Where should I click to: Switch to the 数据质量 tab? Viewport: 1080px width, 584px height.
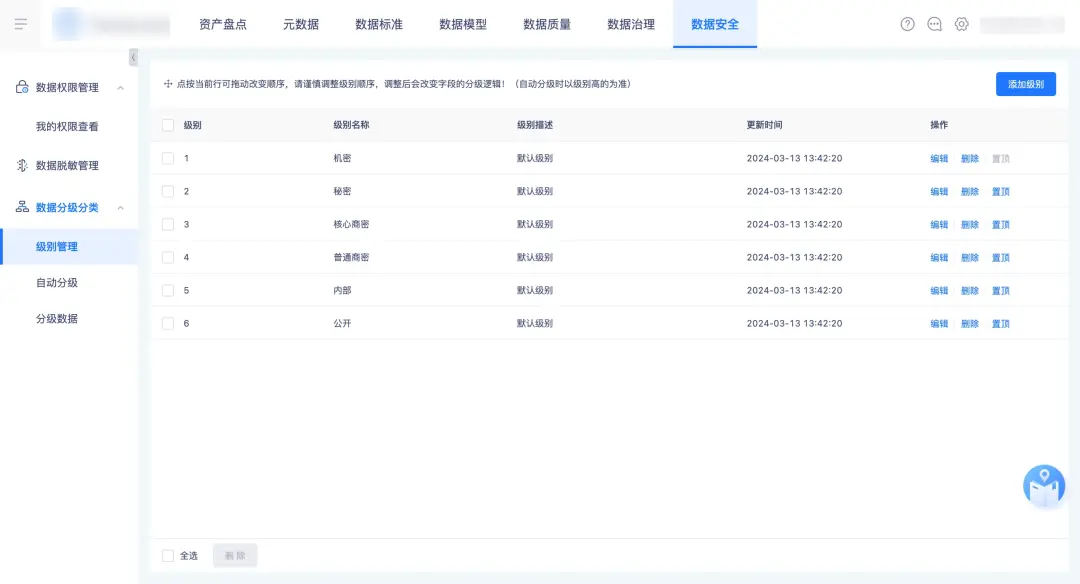click(547, 24)
